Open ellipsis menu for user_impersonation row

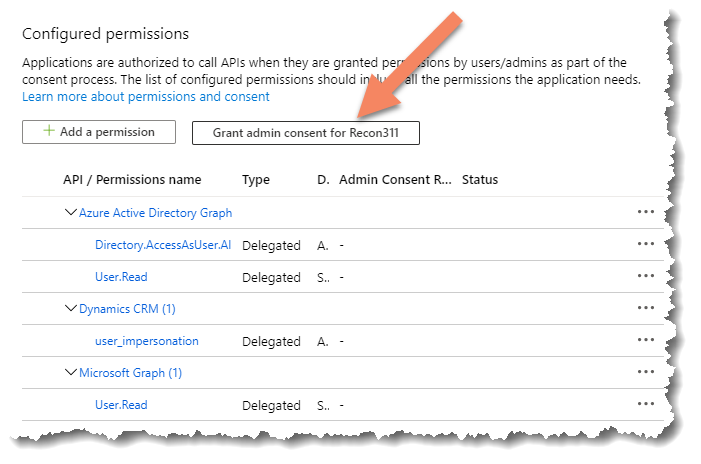point(645,341)
